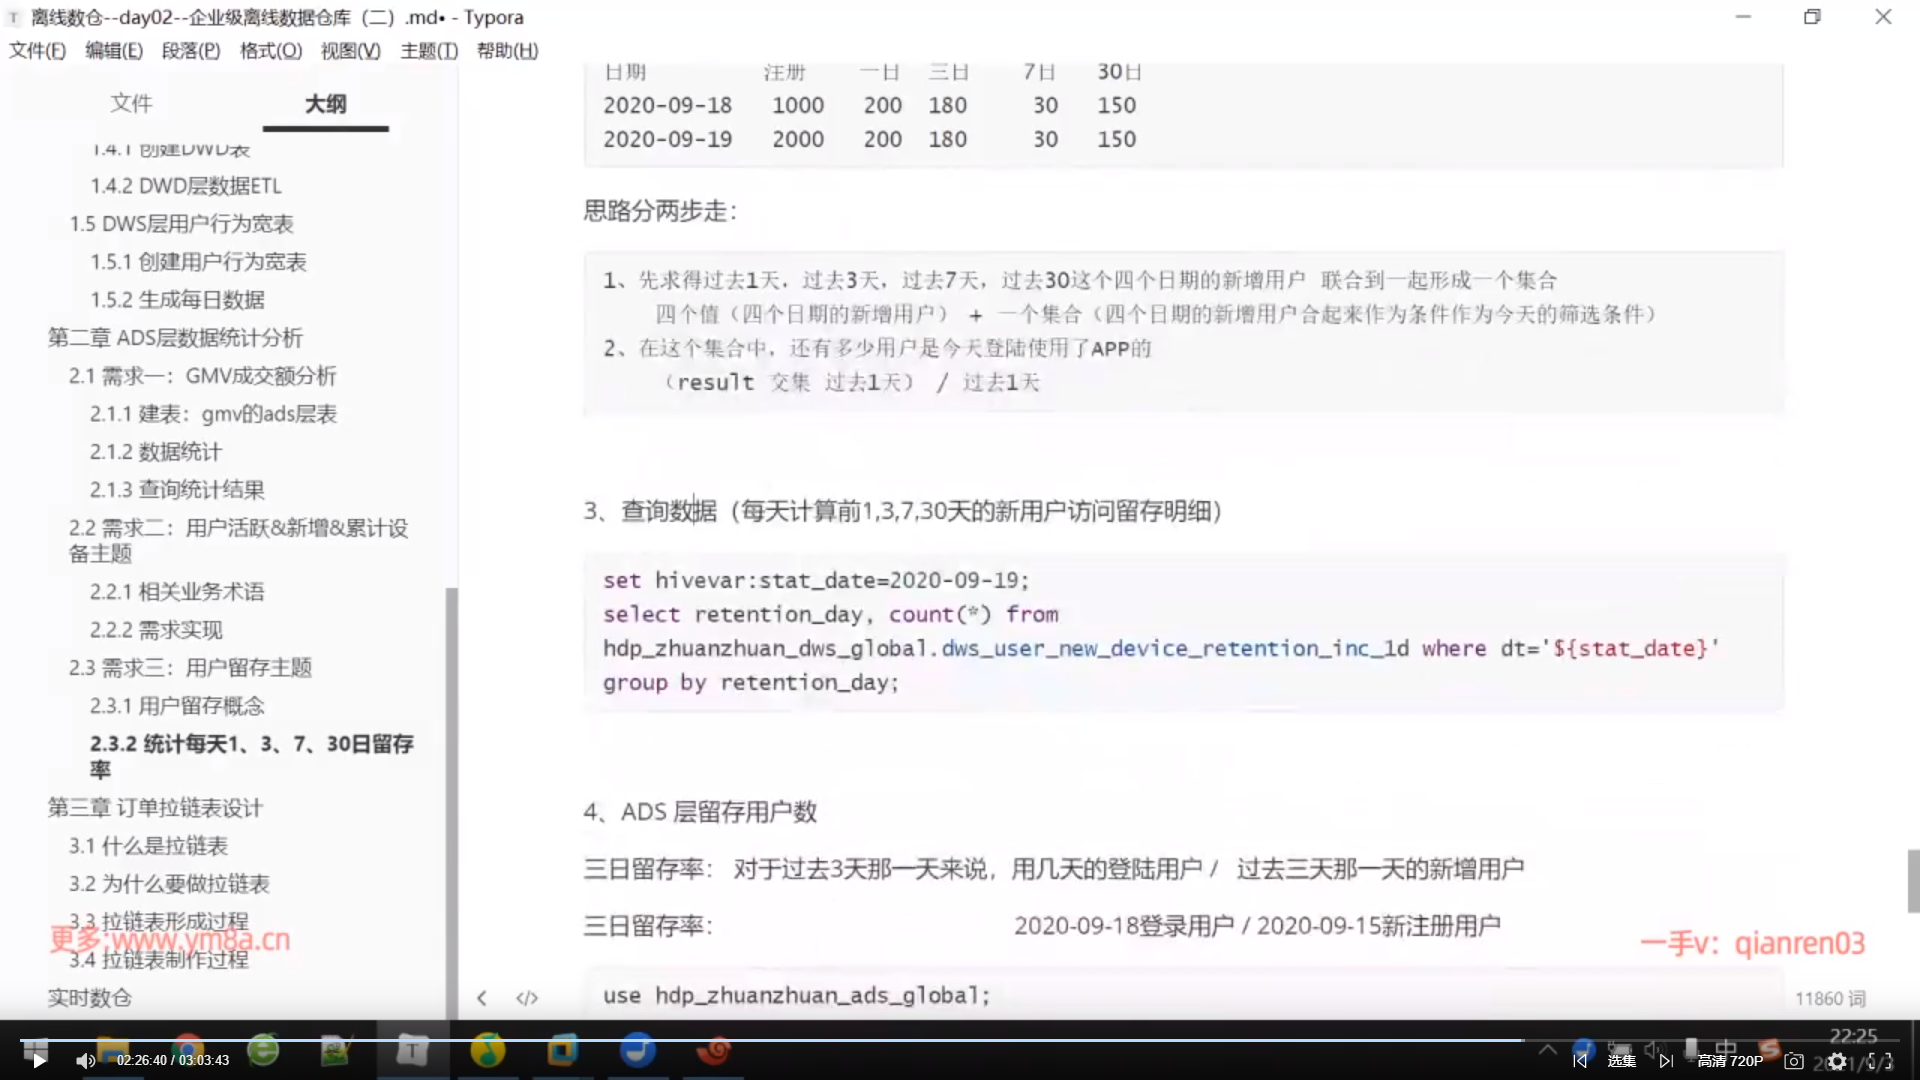1920x1080 pixels.
Task: Enter fullscreen with the brackets icon
Action: (x=1880, y=1061)
